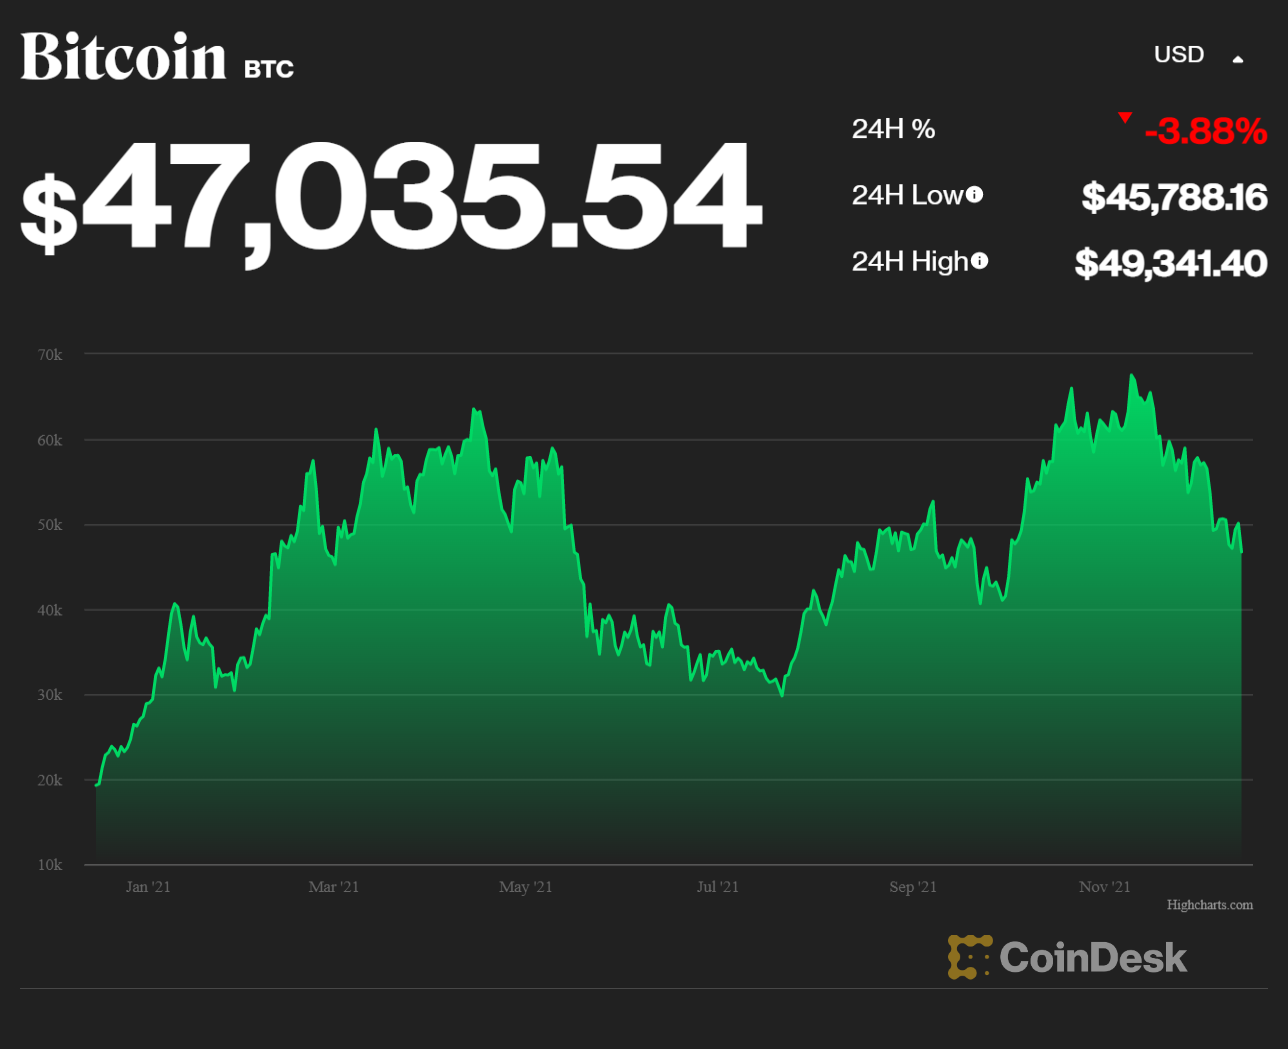Click the BTC ticker symbol
The width and height of the screenshot is (1288, 1049).
pyautogui.click(x=267, y=68)
